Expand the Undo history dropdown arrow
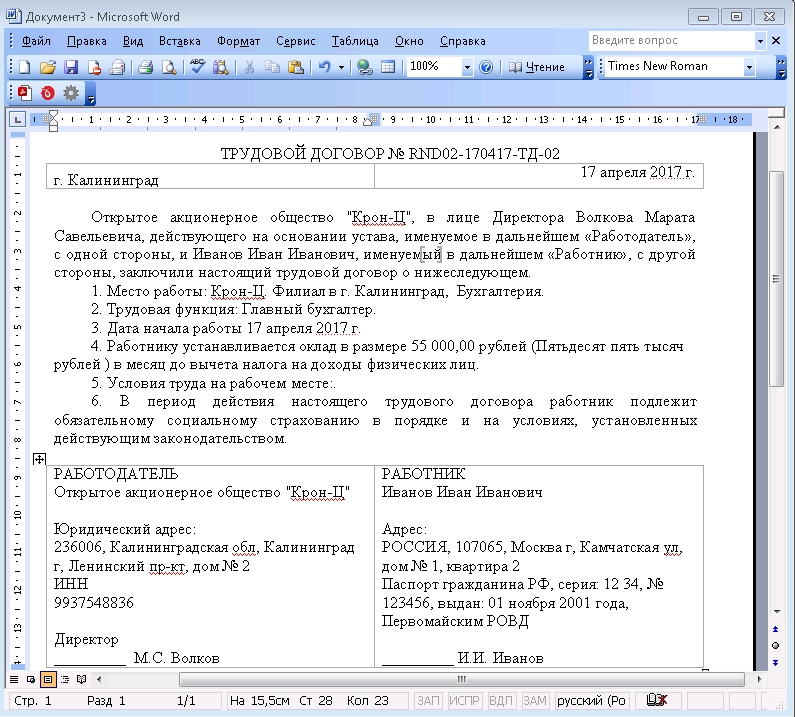 pyautogui.click(x=341, y=67)
